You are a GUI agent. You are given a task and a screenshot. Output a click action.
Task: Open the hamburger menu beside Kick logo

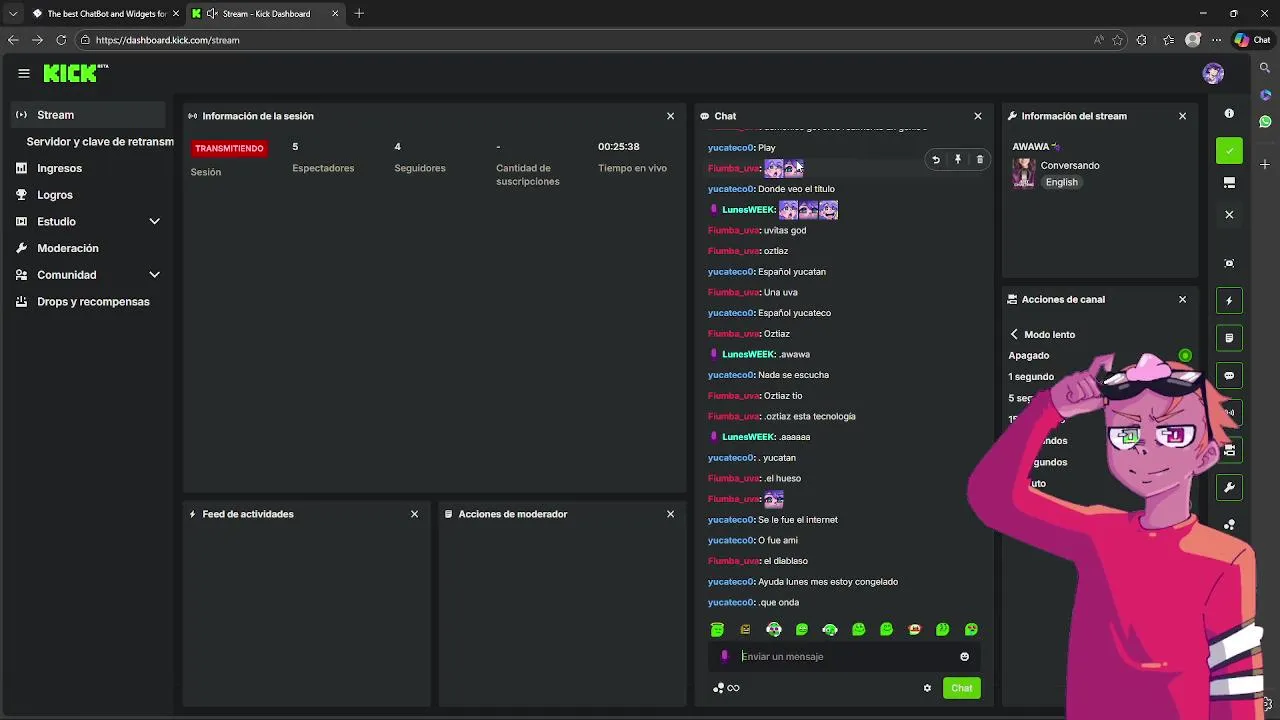click(24, 73)
